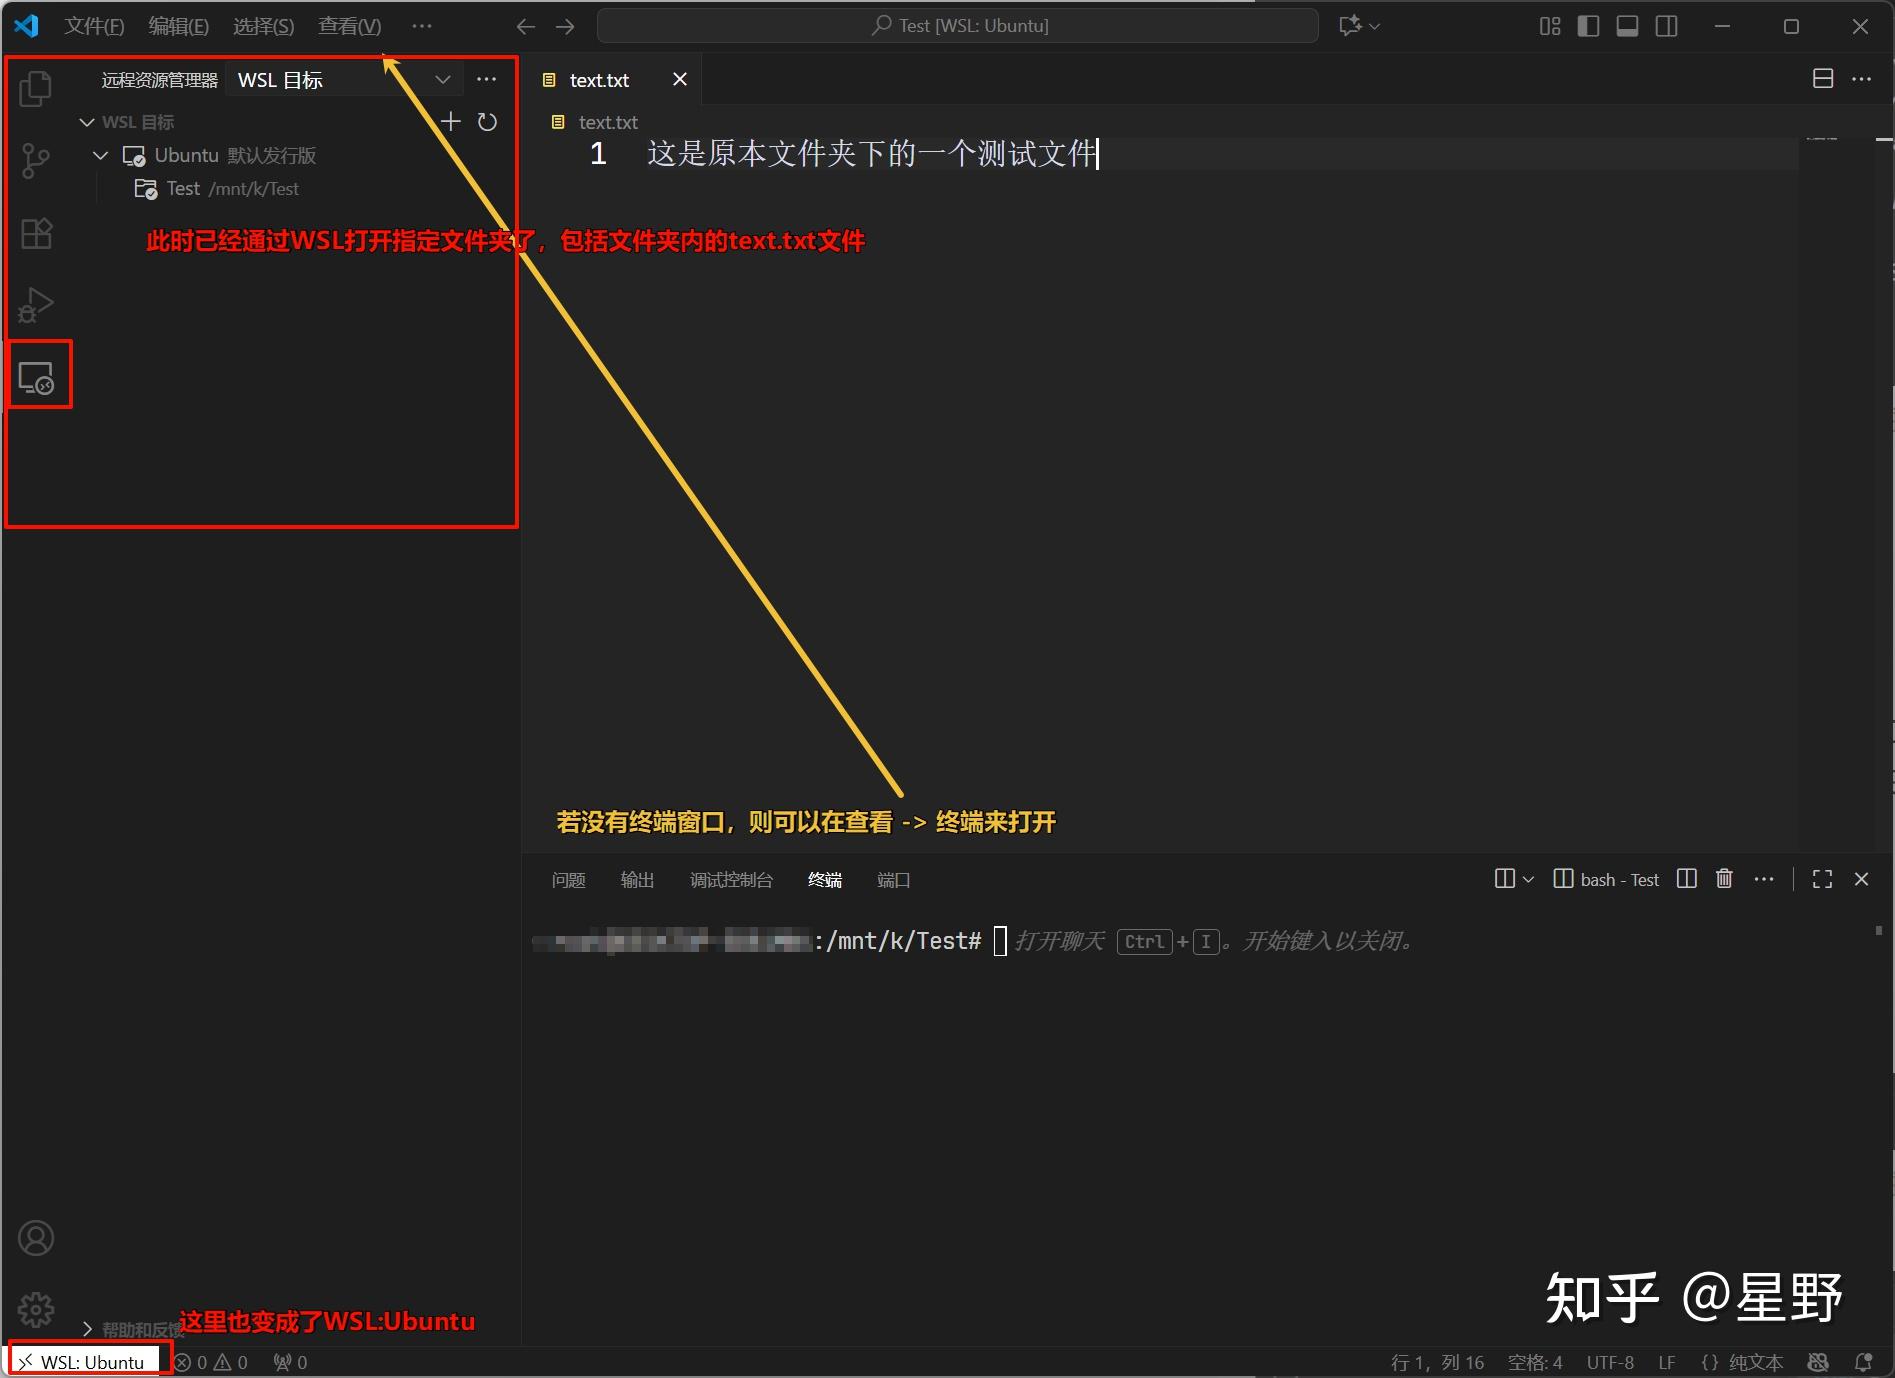Open the WSL 目标 view dropdown
The width and height of the screenshot is (1895, 1378).
point(443,79)
